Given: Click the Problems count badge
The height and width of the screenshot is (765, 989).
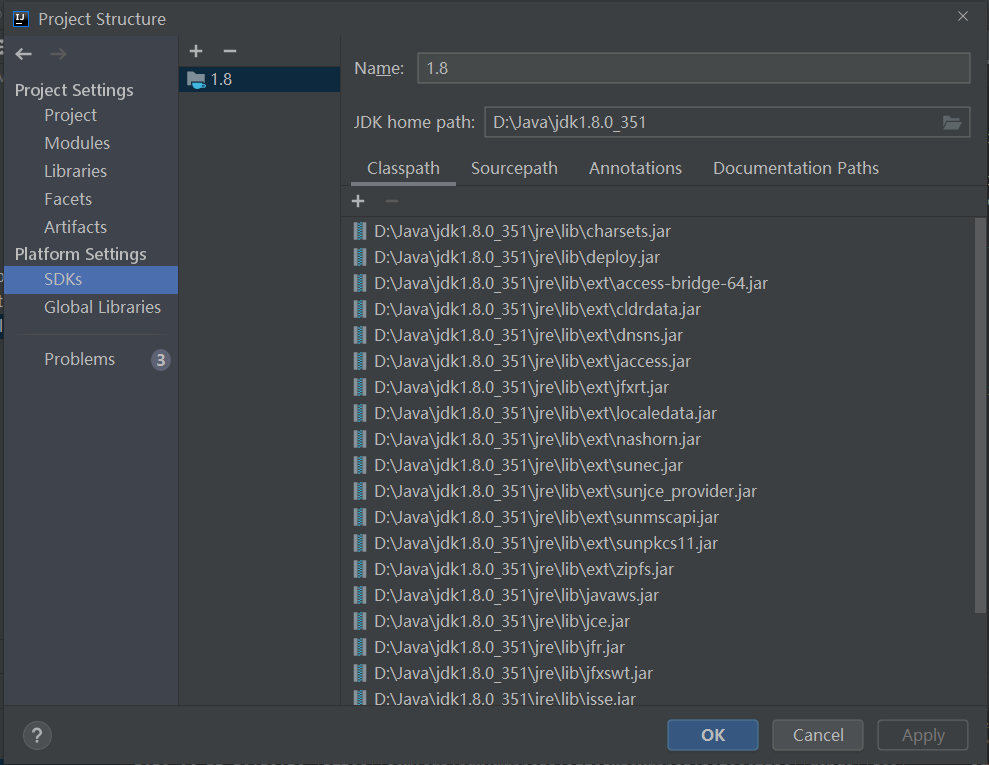Looking at the screenshot, I should pos(161,360).
